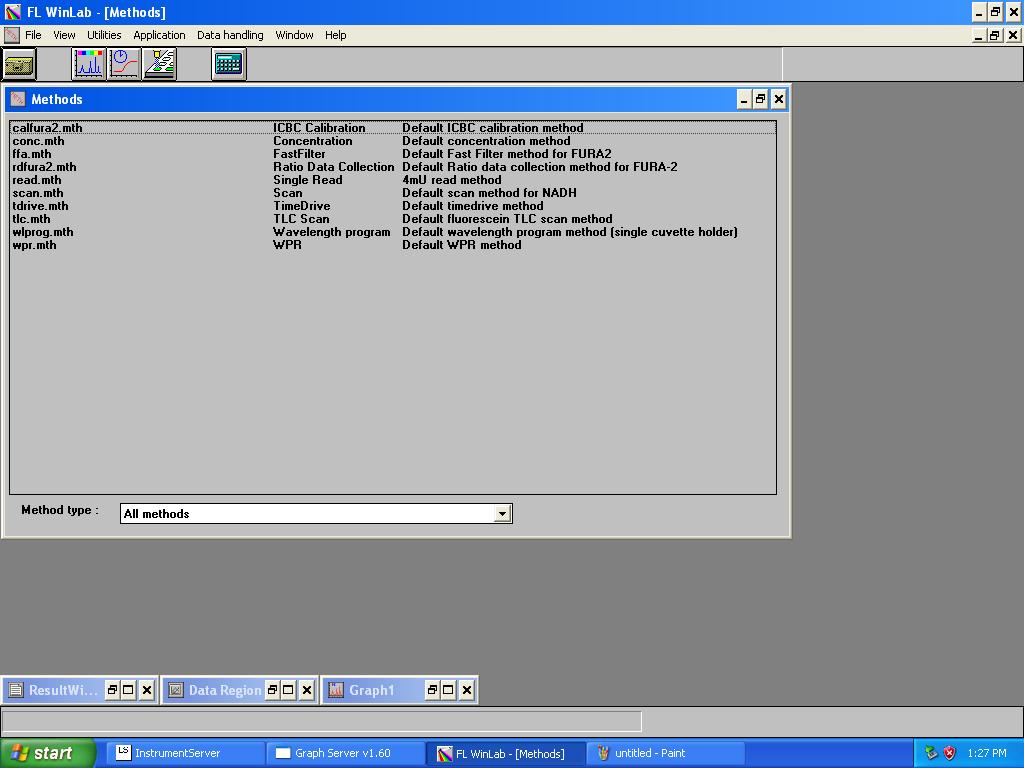
Task: Open the Application menu
Action: (159, 35)
